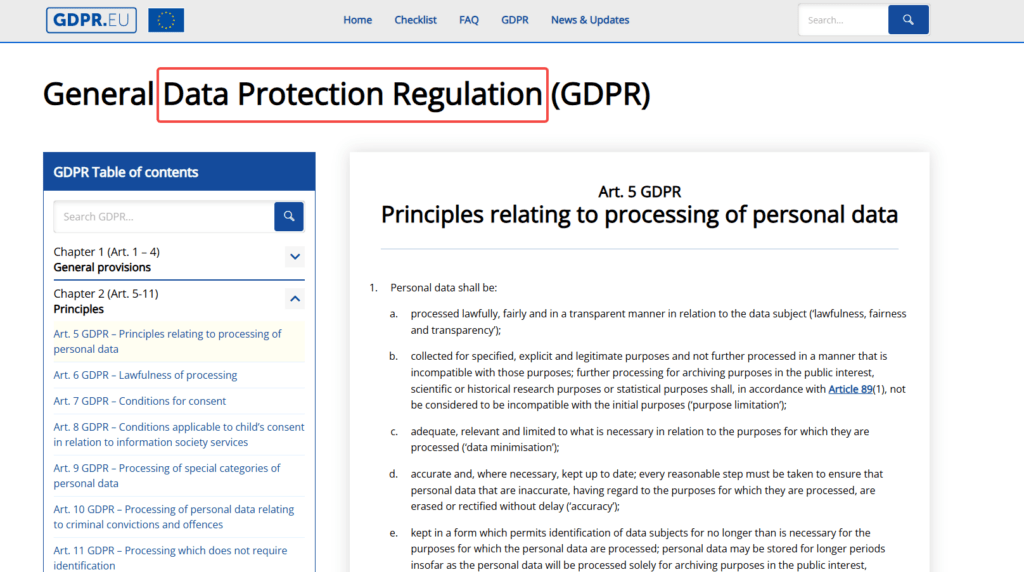Open Art. 5 GDPR Principles sidebar link

167,341
